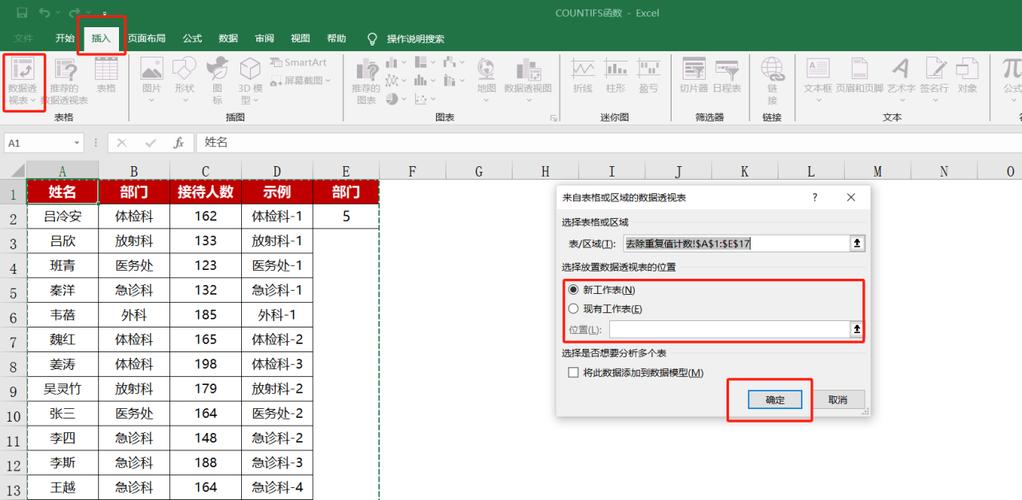Open the Screenshot (屏幕截图) dropdown
Screen dimensions: 1022x500
coord(300,80)
